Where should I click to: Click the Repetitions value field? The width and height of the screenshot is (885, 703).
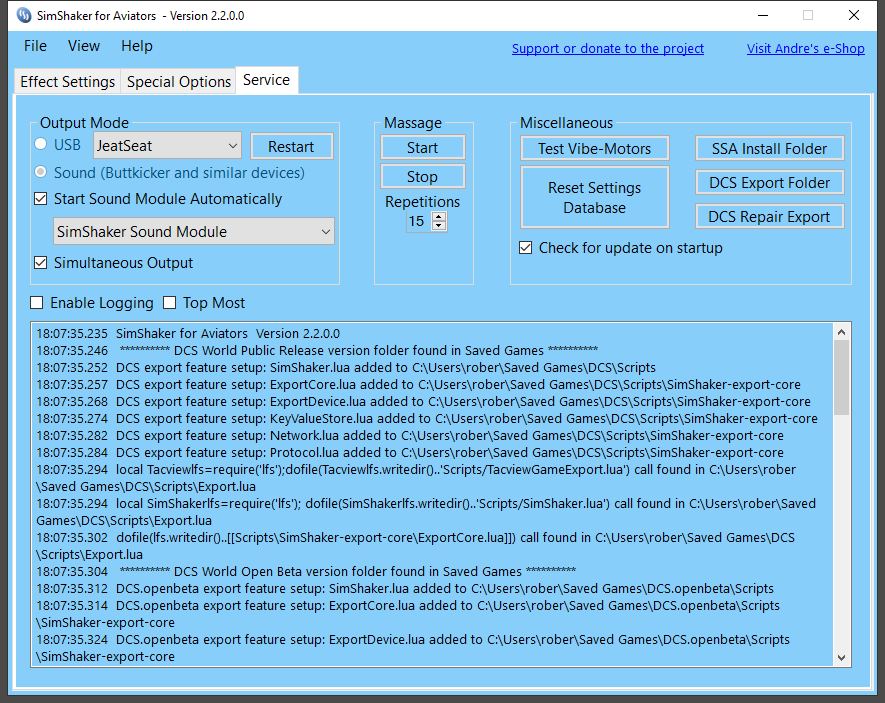(418, 221)
